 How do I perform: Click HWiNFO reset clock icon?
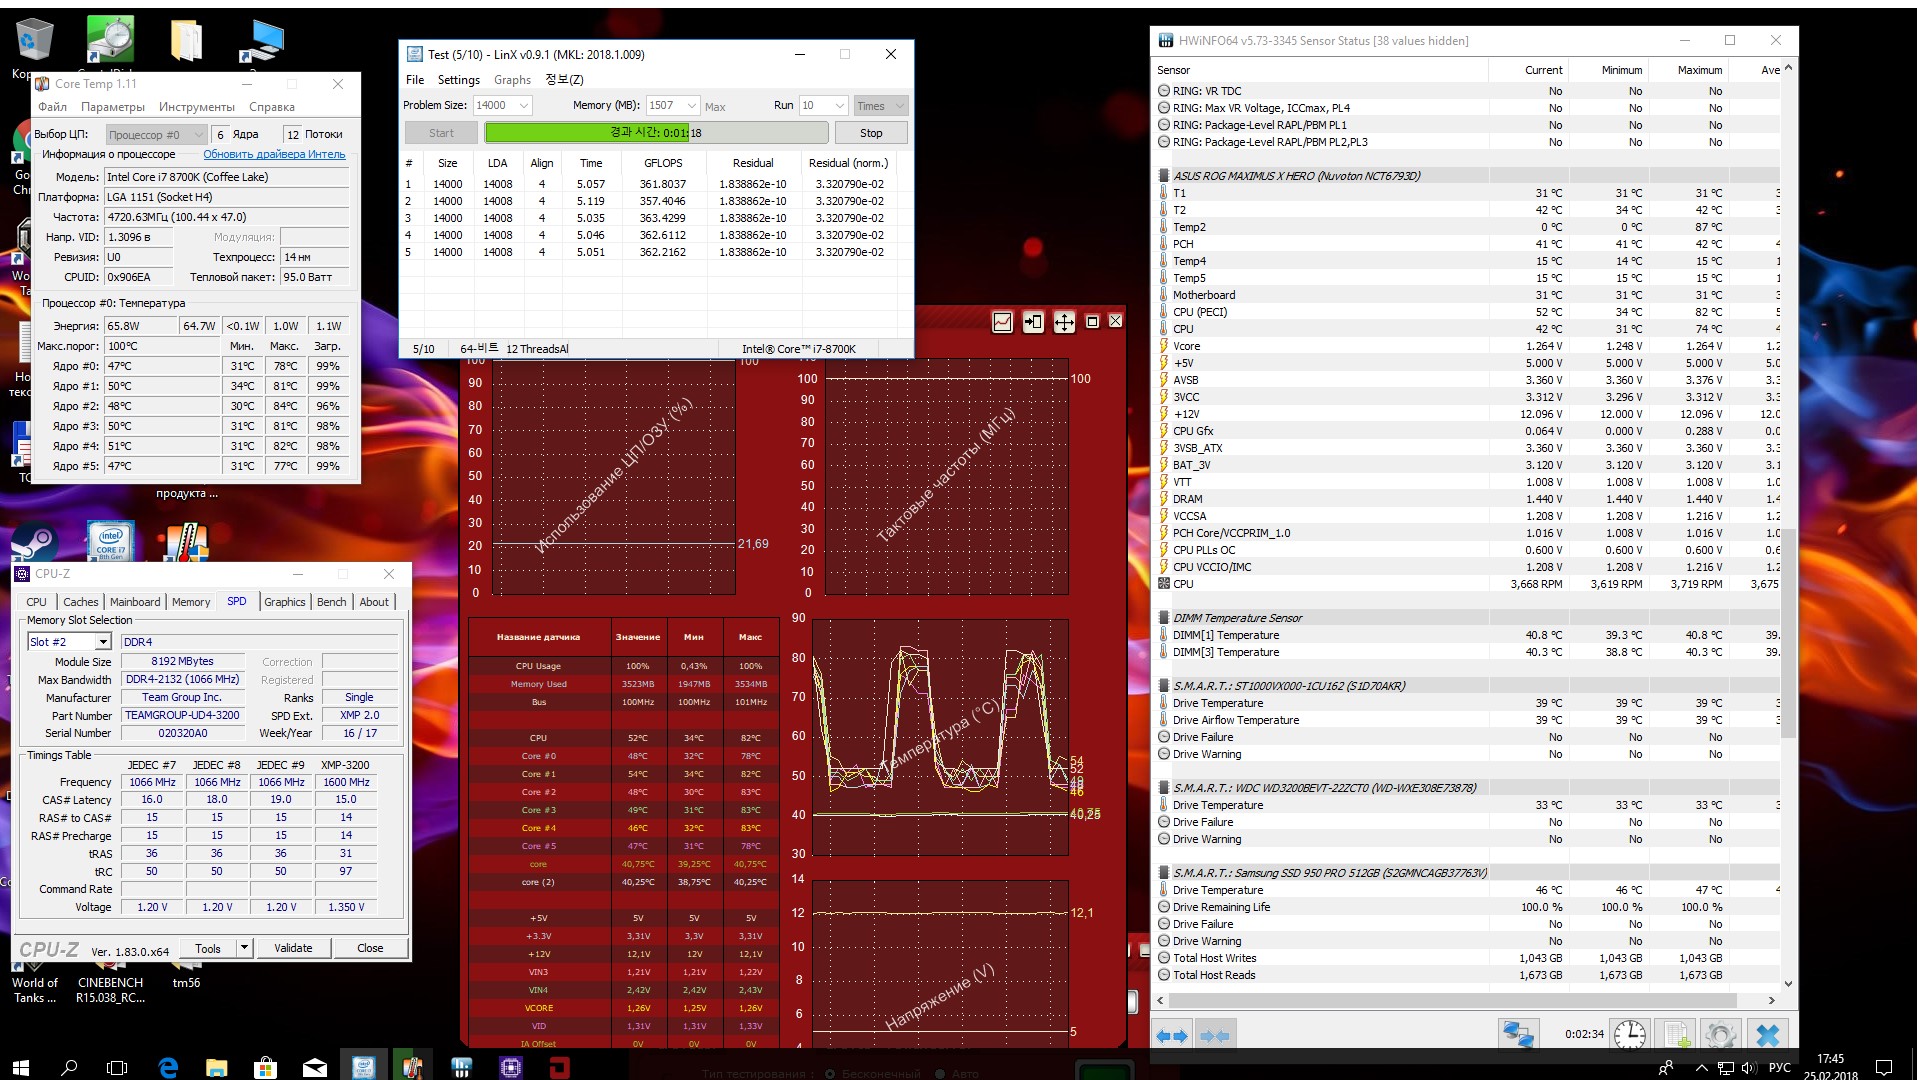1629,1035
